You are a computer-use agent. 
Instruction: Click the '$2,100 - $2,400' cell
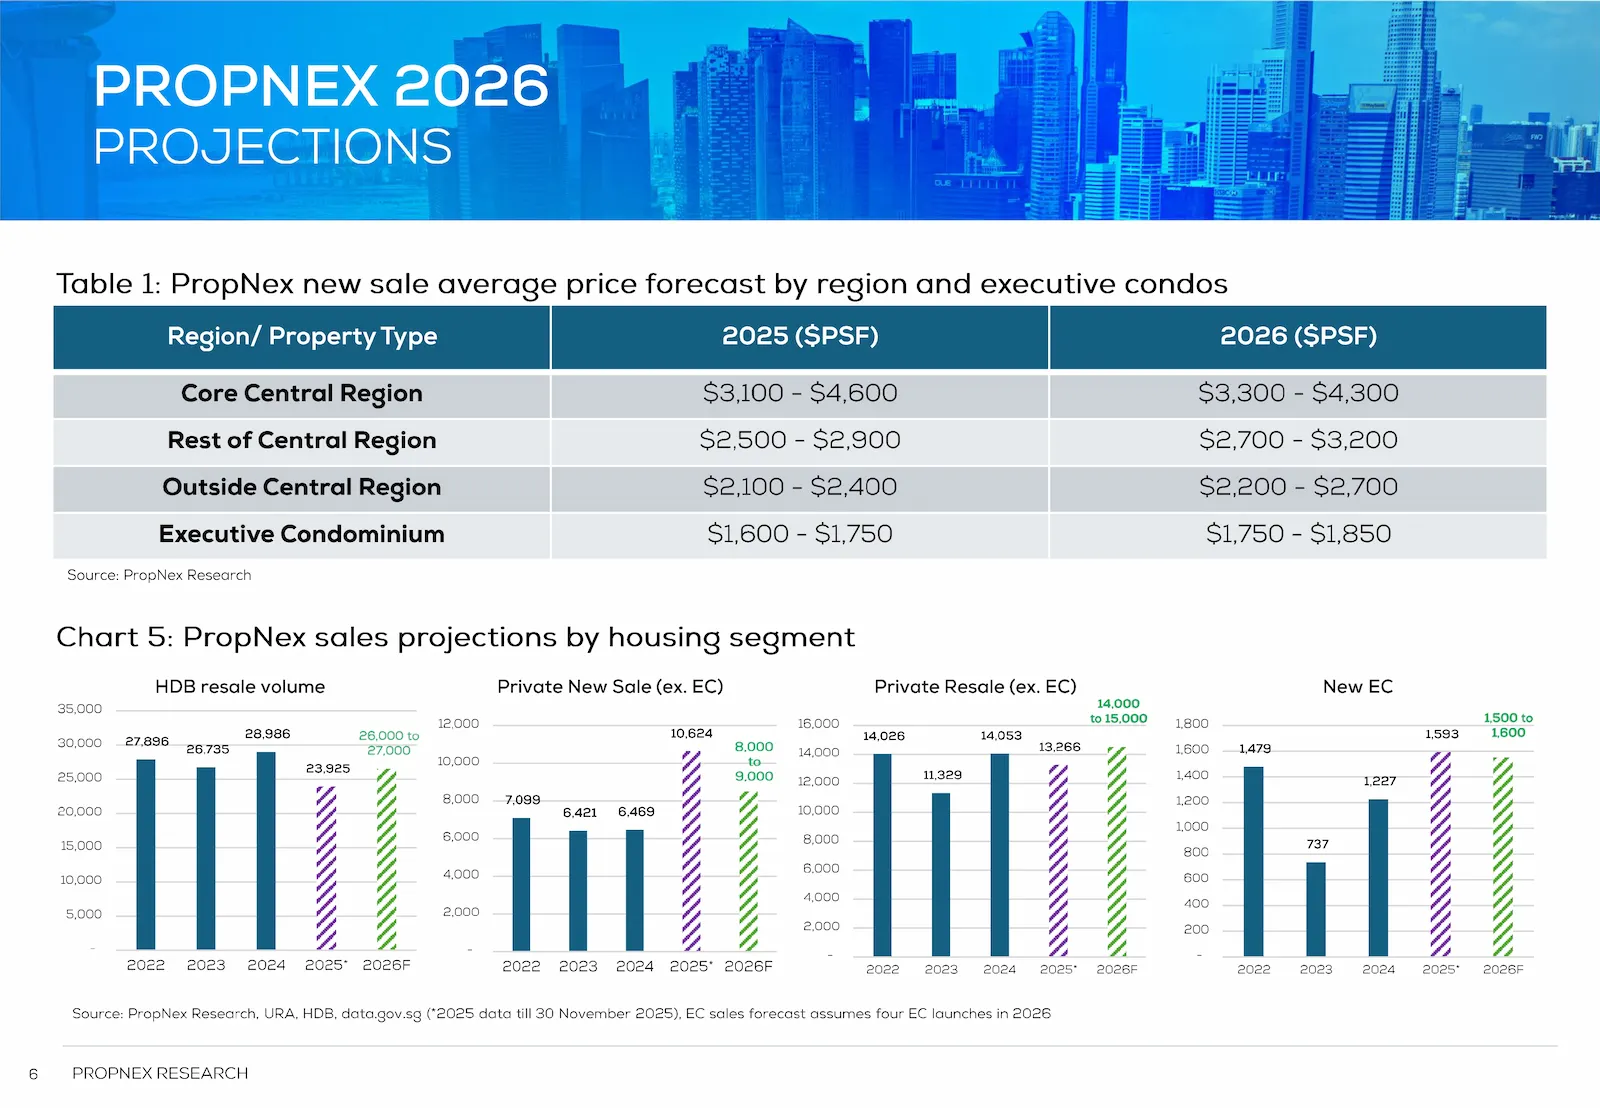pyautogui.click(x=800, y=488)
